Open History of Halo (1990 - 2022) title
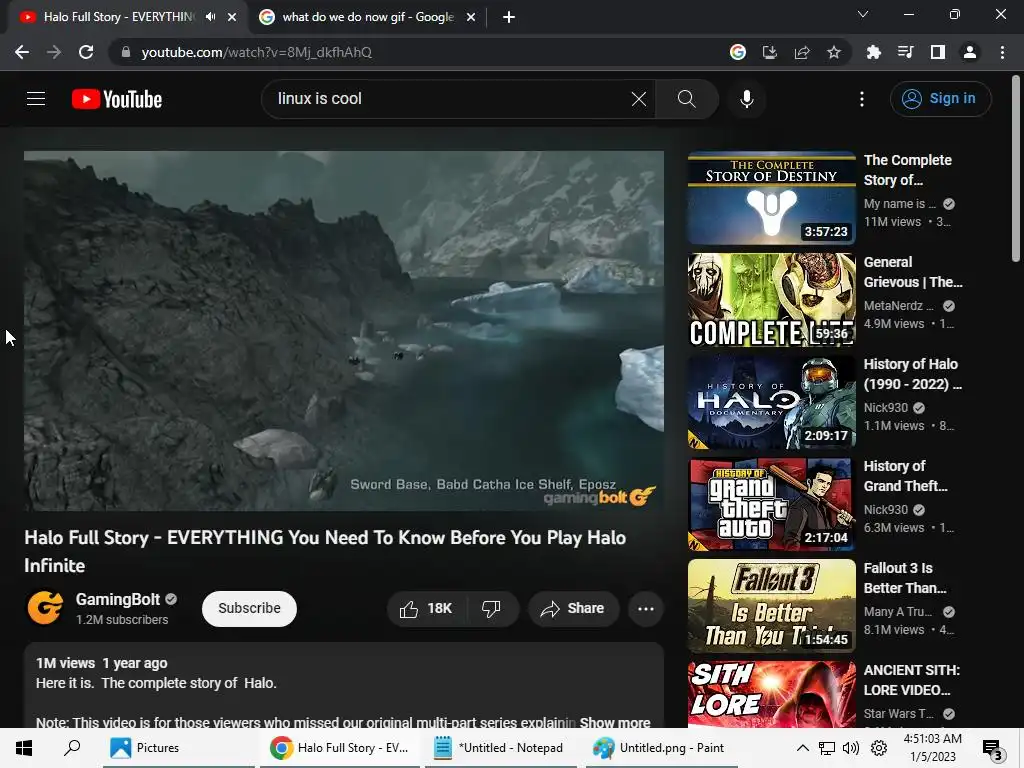1024x768 pixels. [x=912, y=374]
